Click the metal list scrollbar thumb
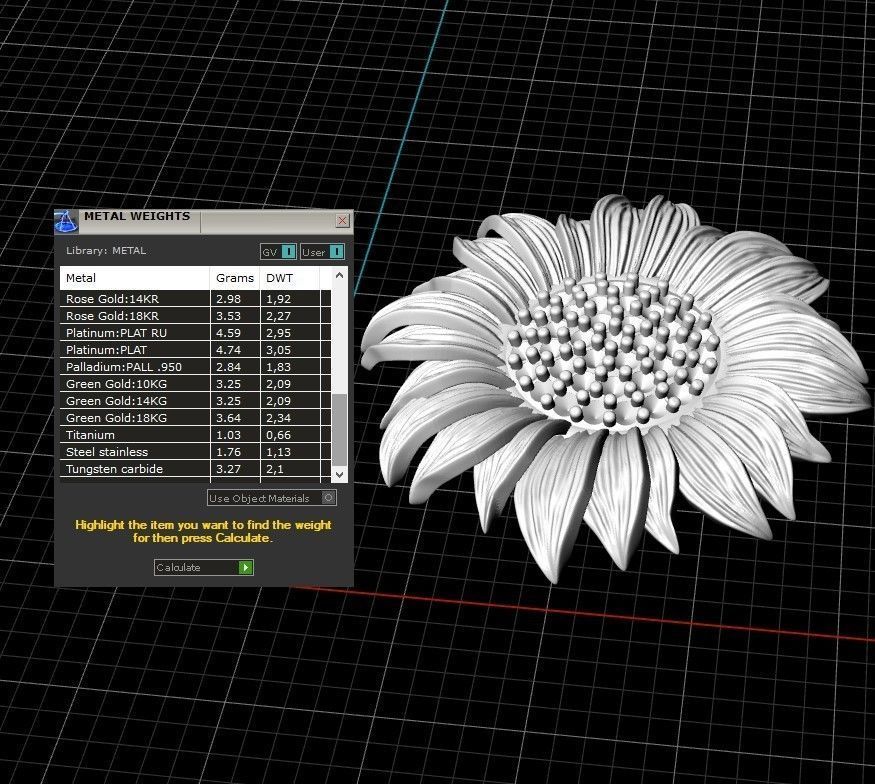The height and width of the screenshot is (784, 875). 339,430
